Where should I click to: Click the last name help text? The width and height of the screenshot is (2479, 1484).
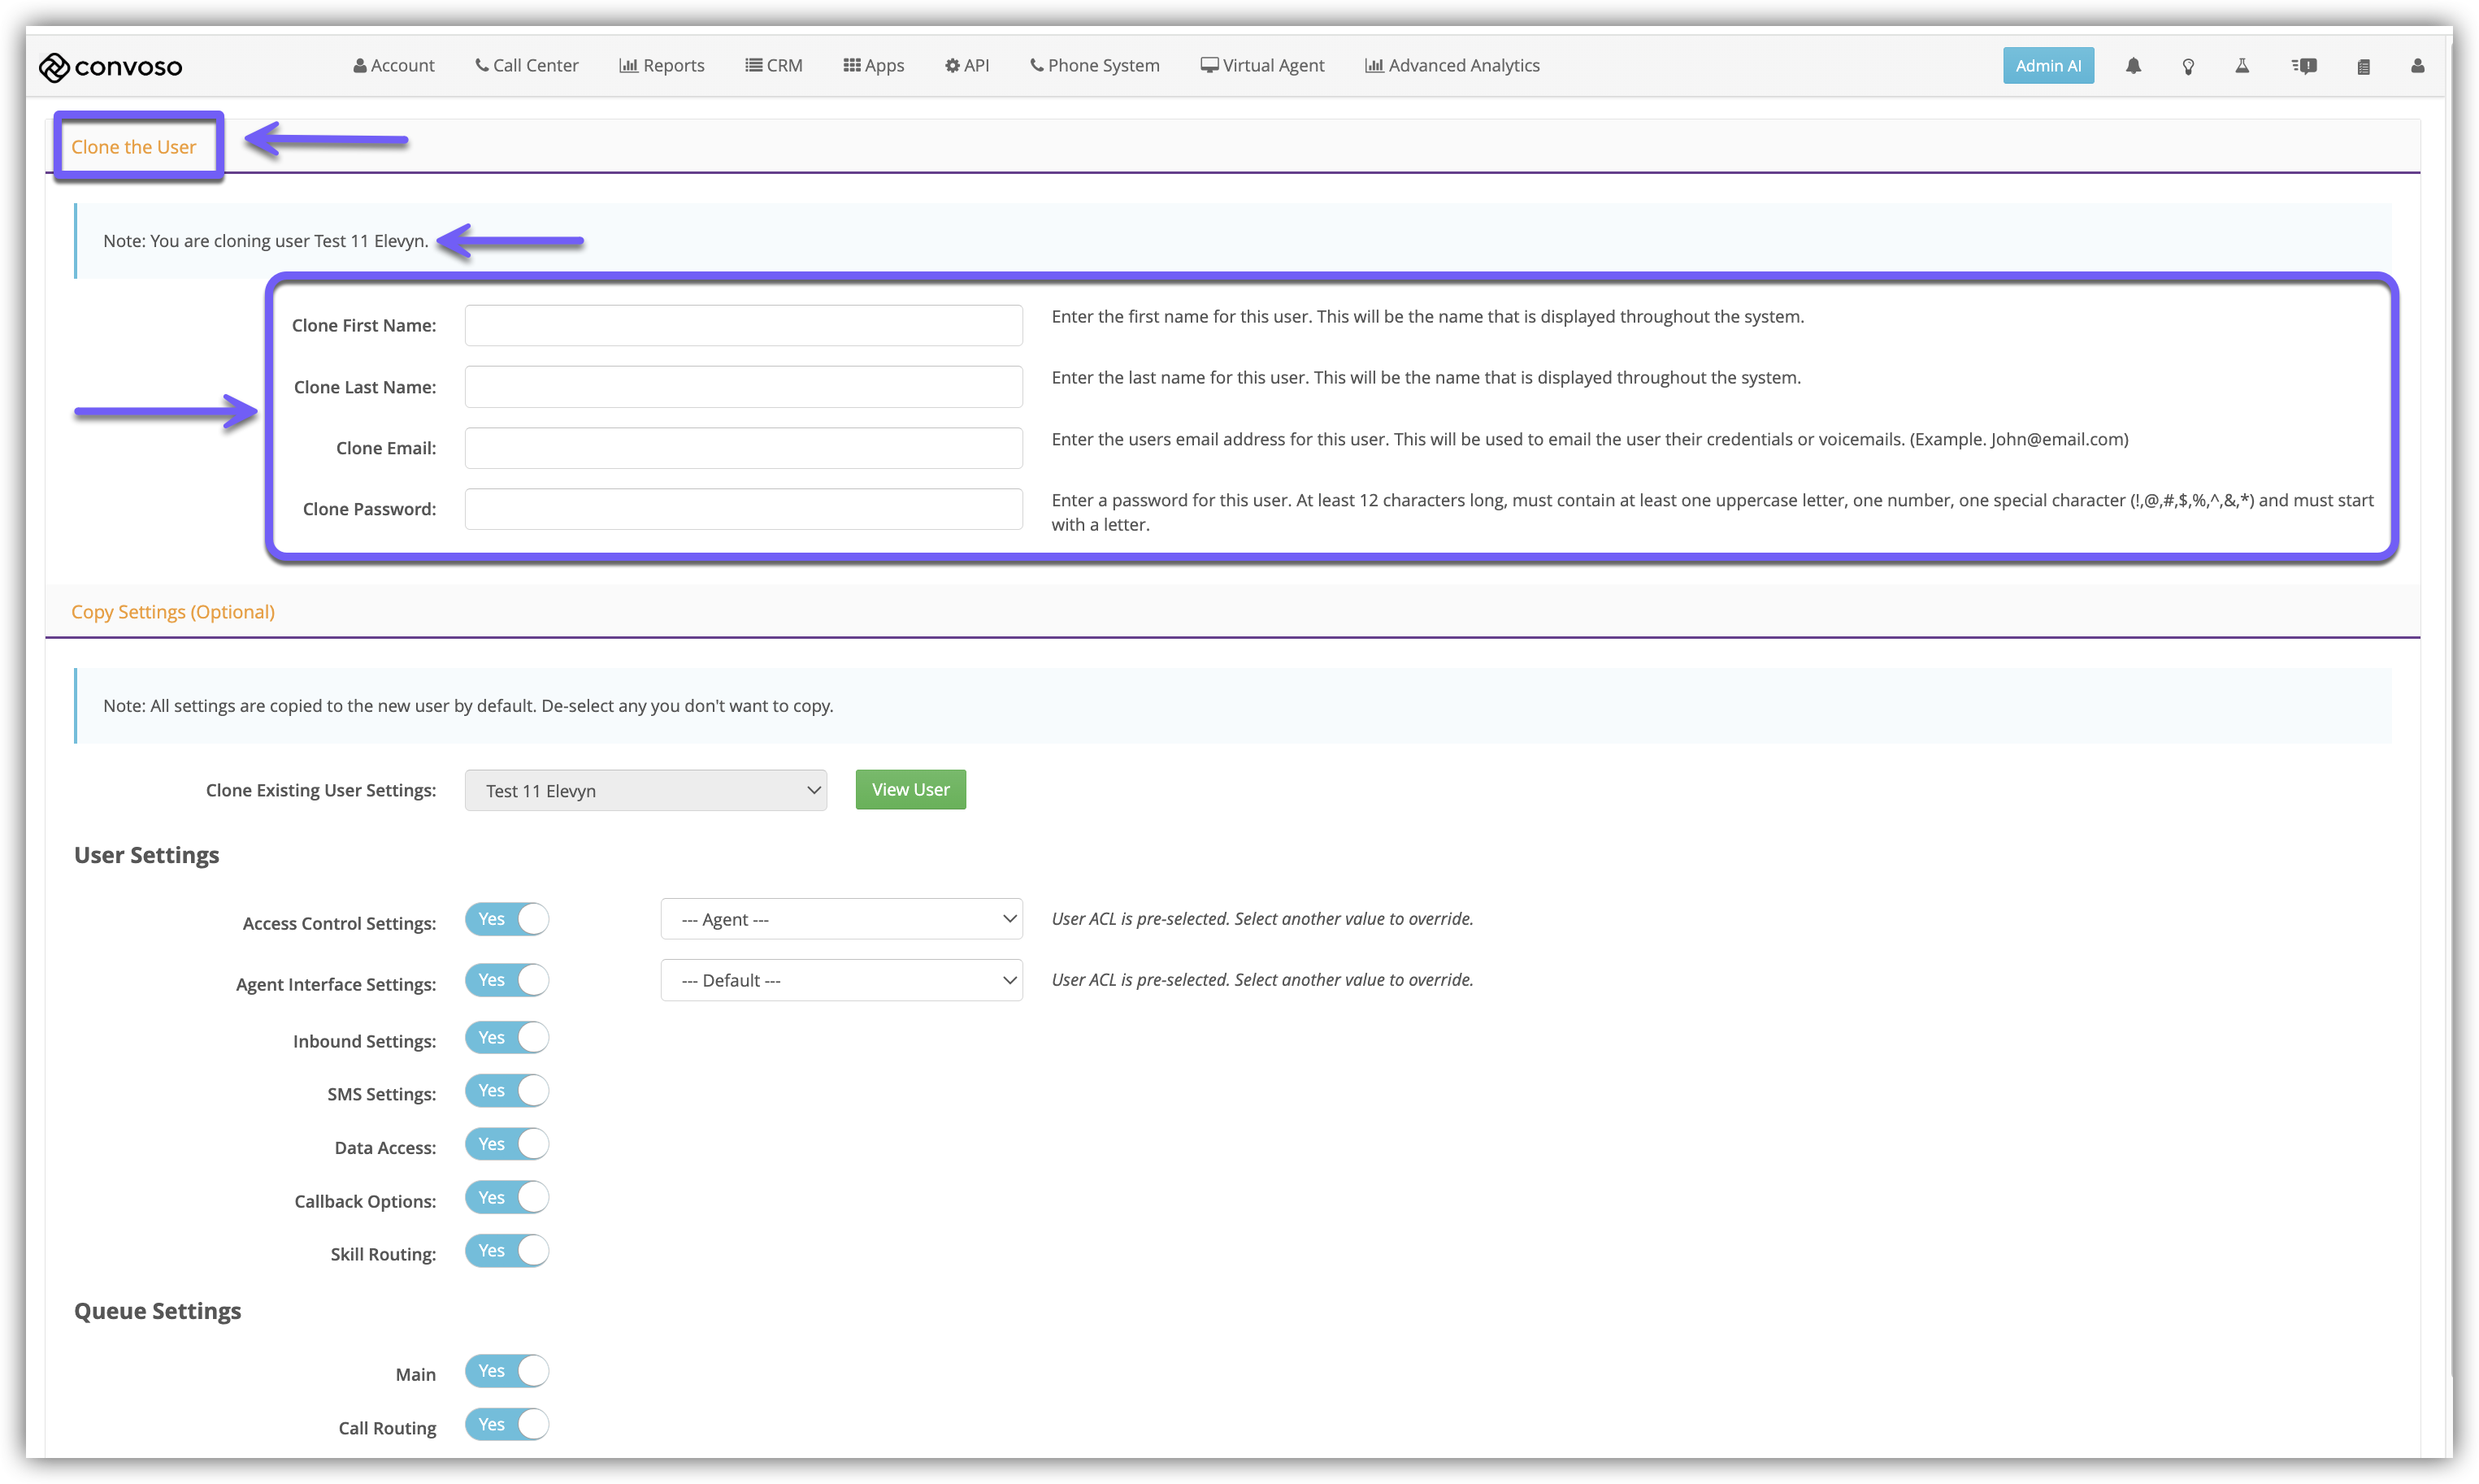point(1426,377)
